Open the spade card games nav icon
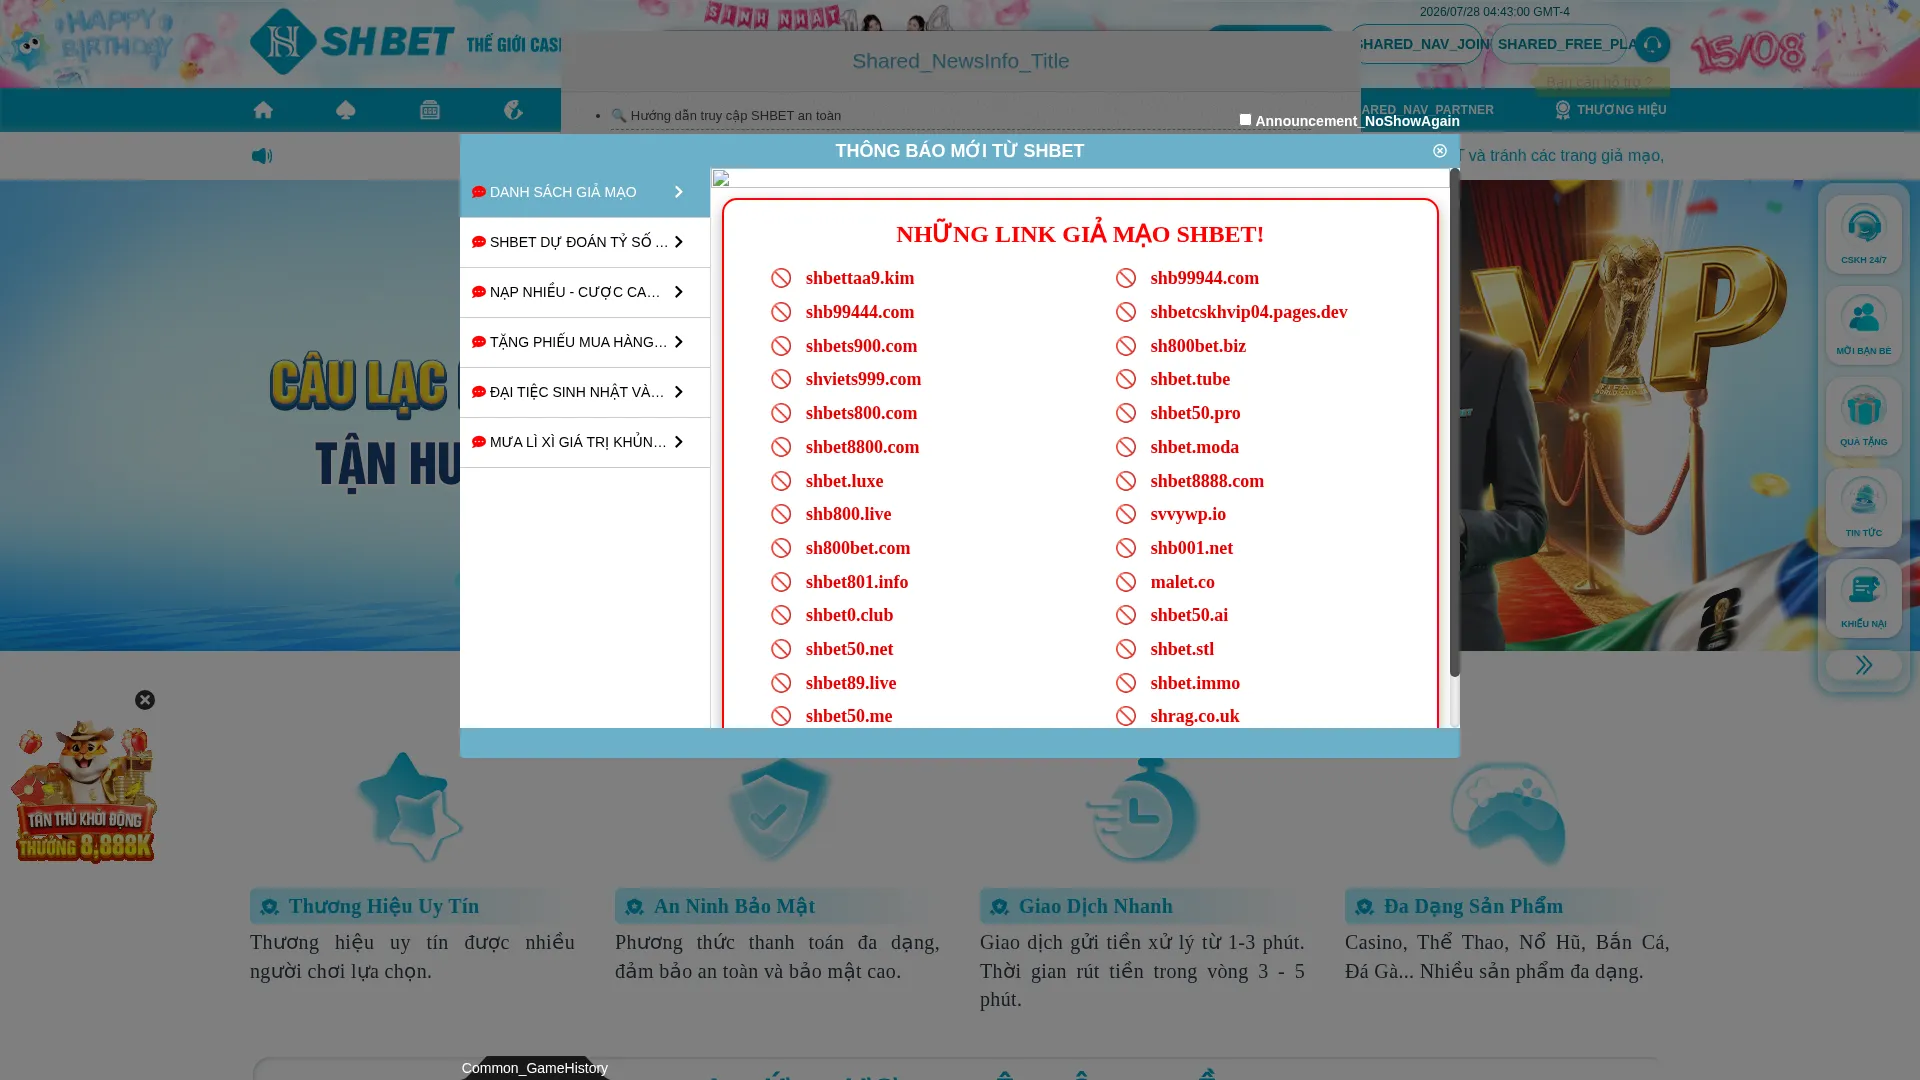 (346, 110)
